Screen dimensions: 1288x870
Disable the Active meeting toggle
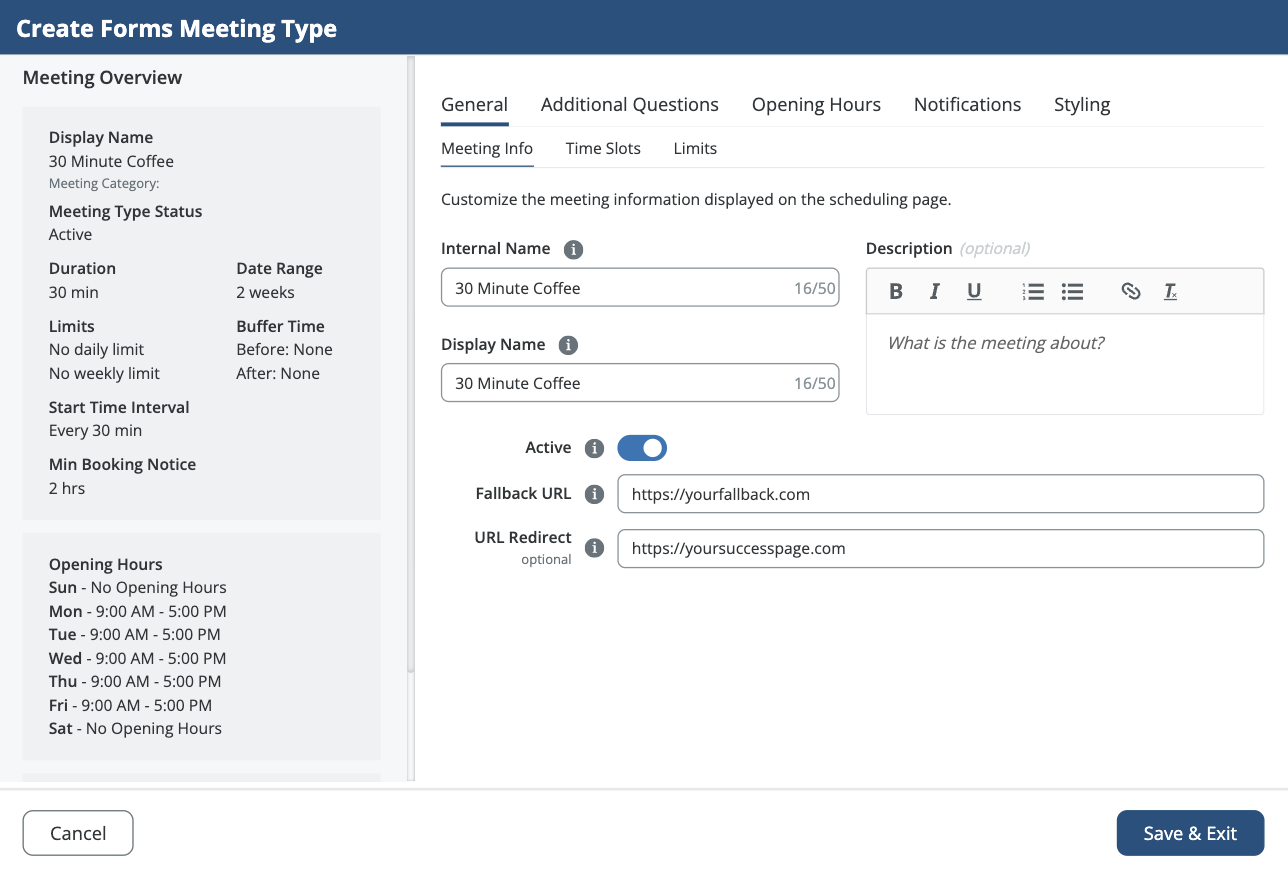(642, 448)
